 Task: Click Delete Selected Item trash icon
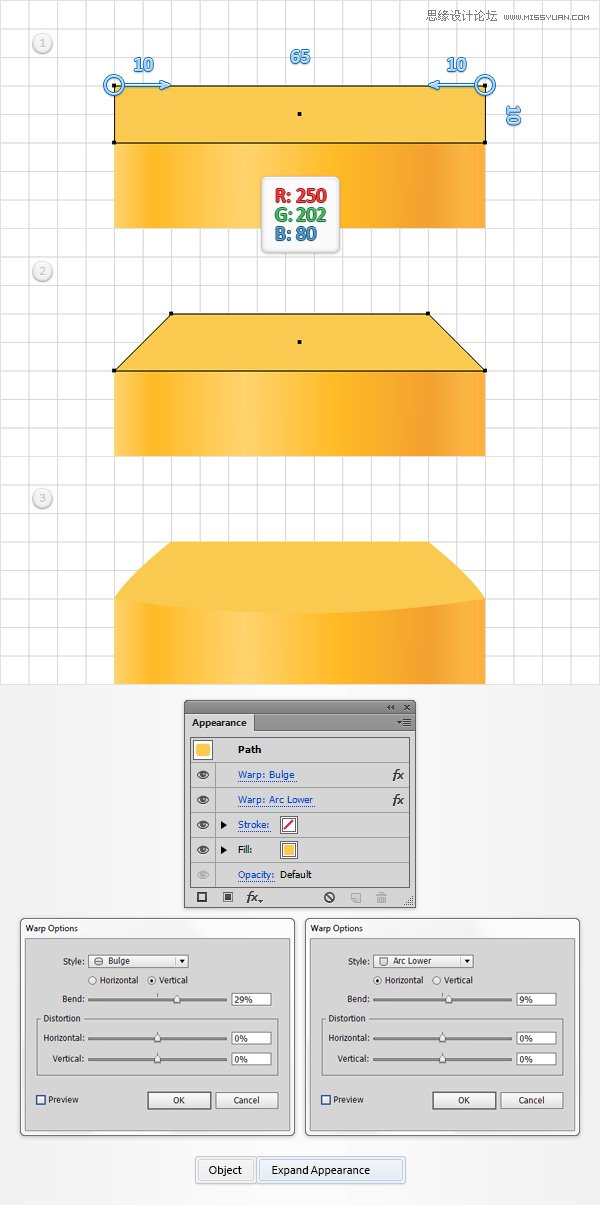381,898
